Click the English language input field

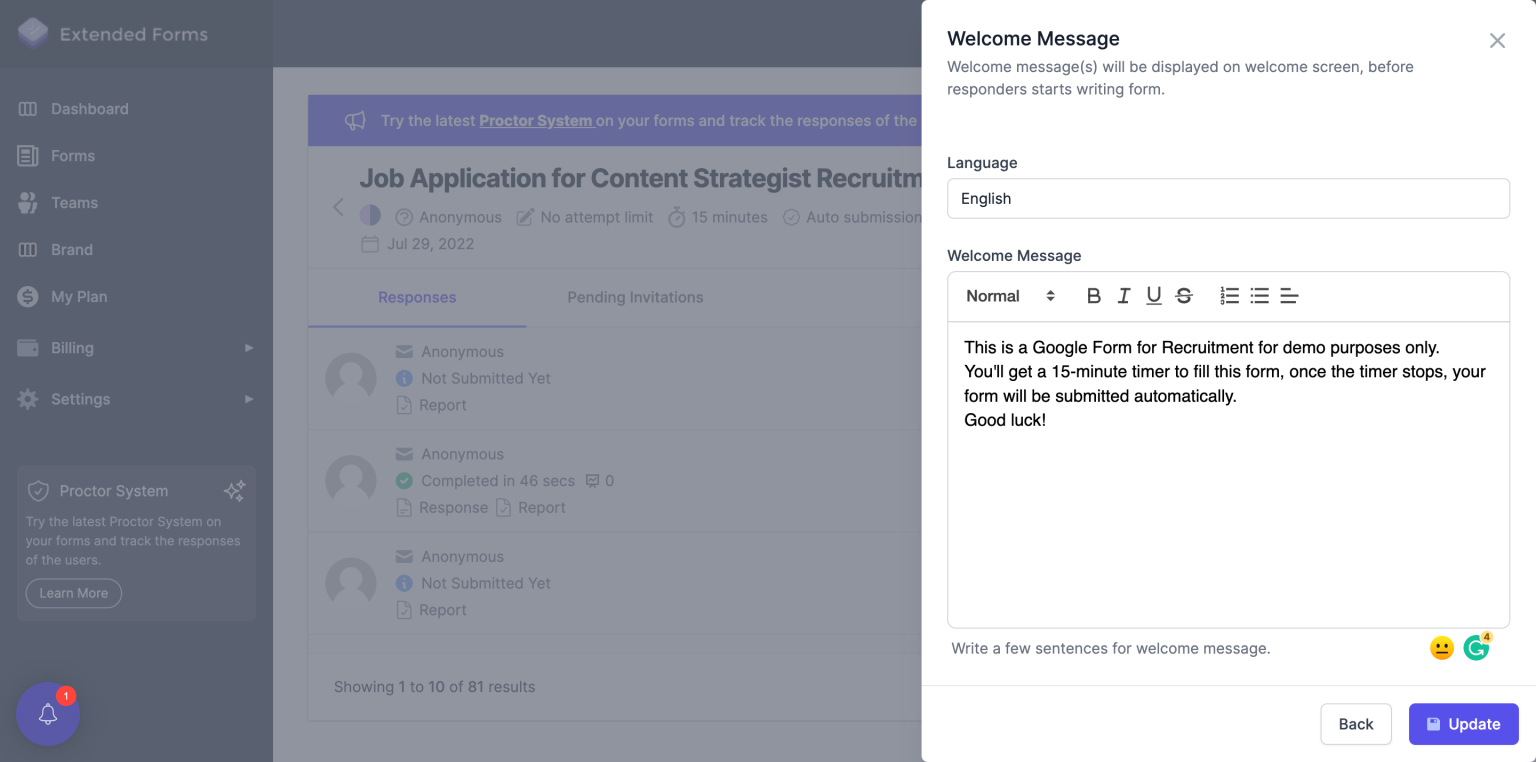click(1228, 198)
